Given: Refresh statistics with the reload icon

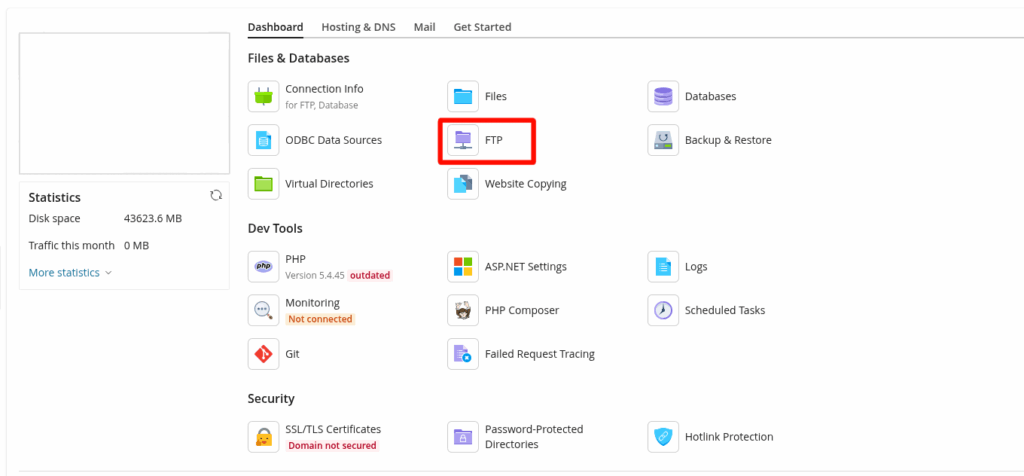Looking at the screenshot, I should (x=215, y=196).
